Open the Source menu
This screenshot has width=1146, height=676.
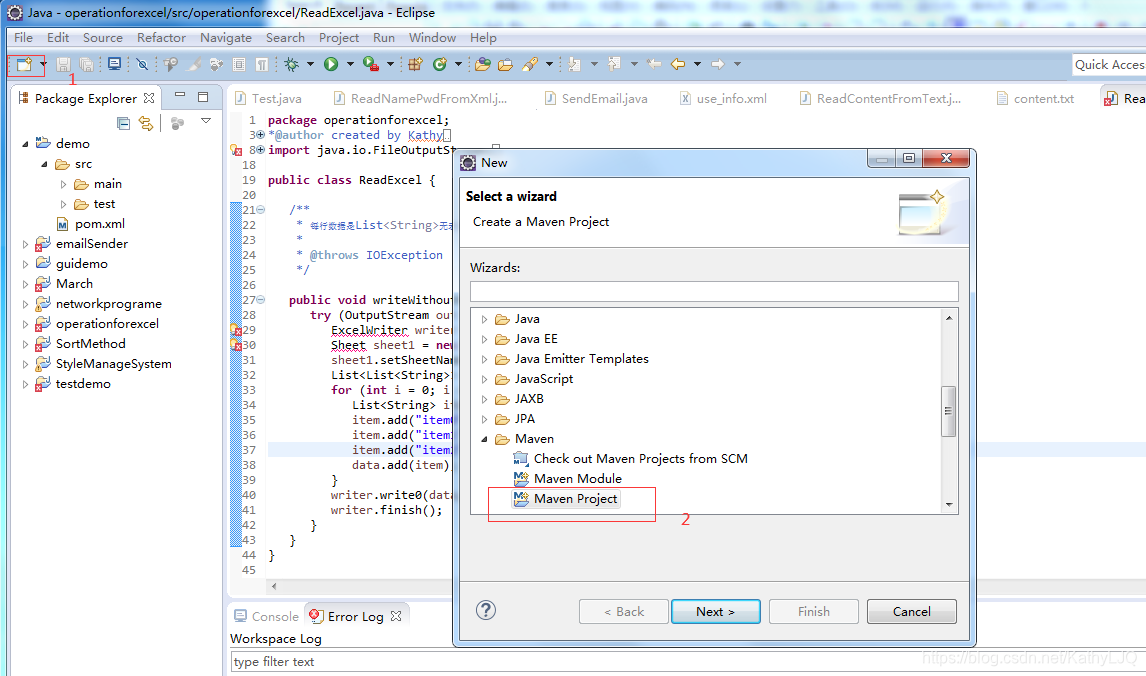pos(102,37)
